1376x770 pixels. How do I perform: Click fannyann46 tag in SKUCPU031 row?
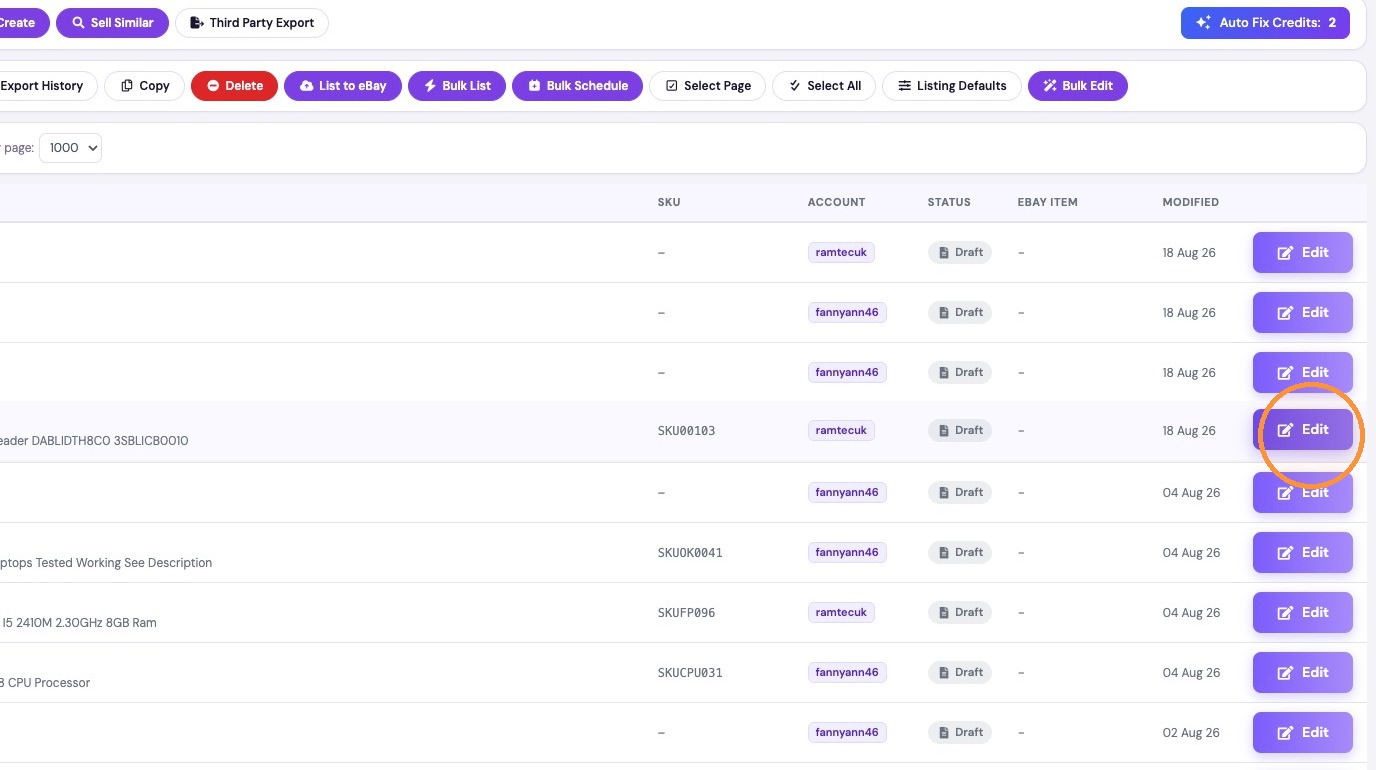pos(847,672)
